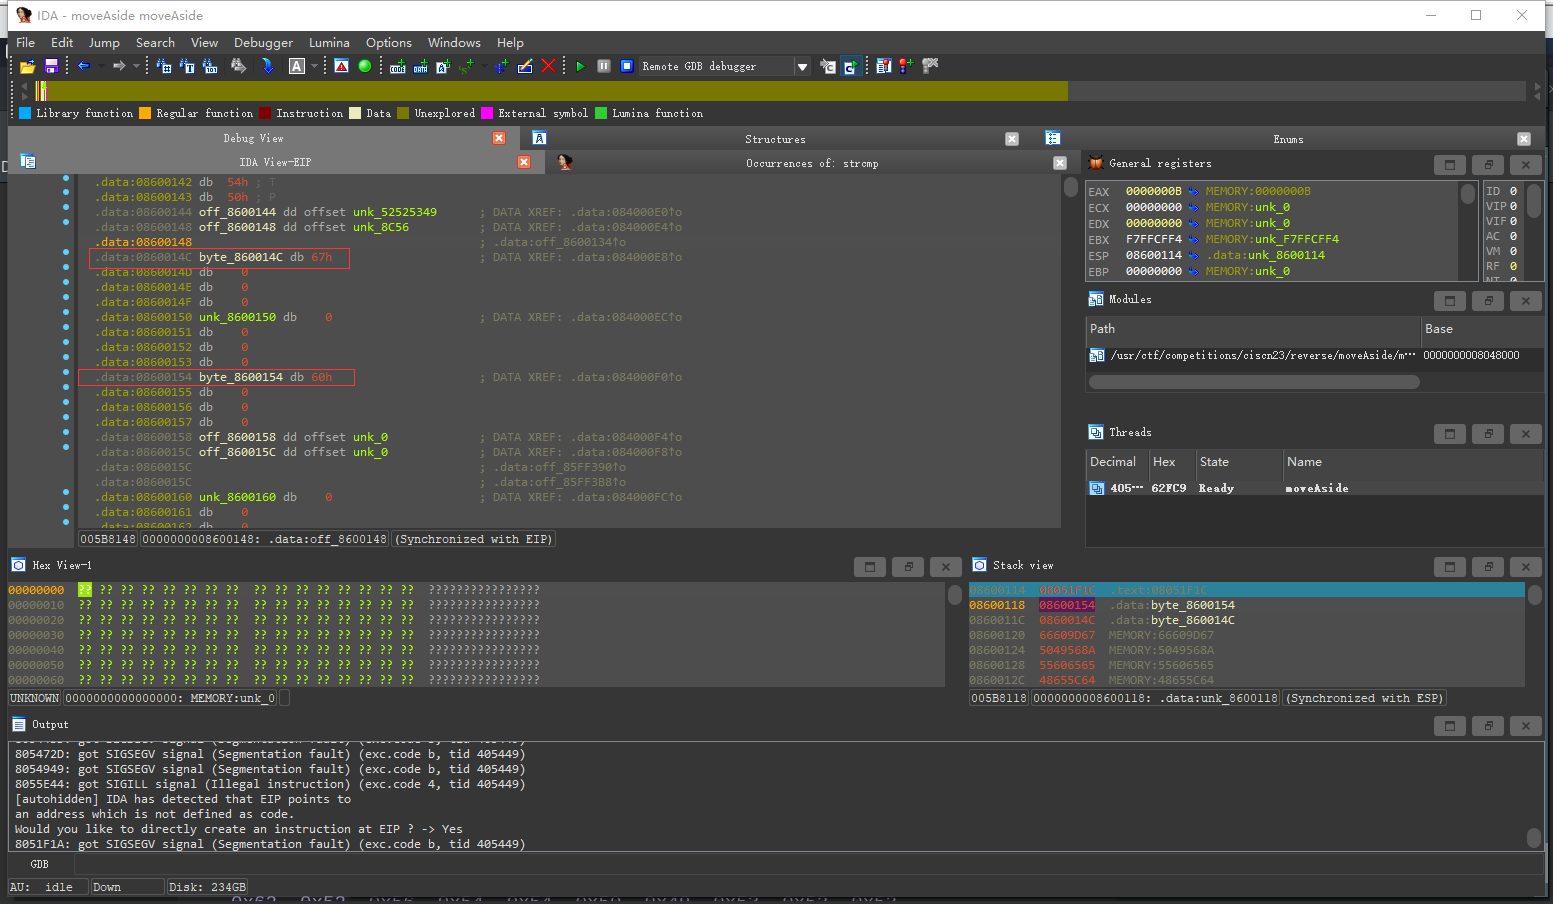Click the olive navigation band overview
The height and width of the screenshot is (904, 1553).
[557, 91]
